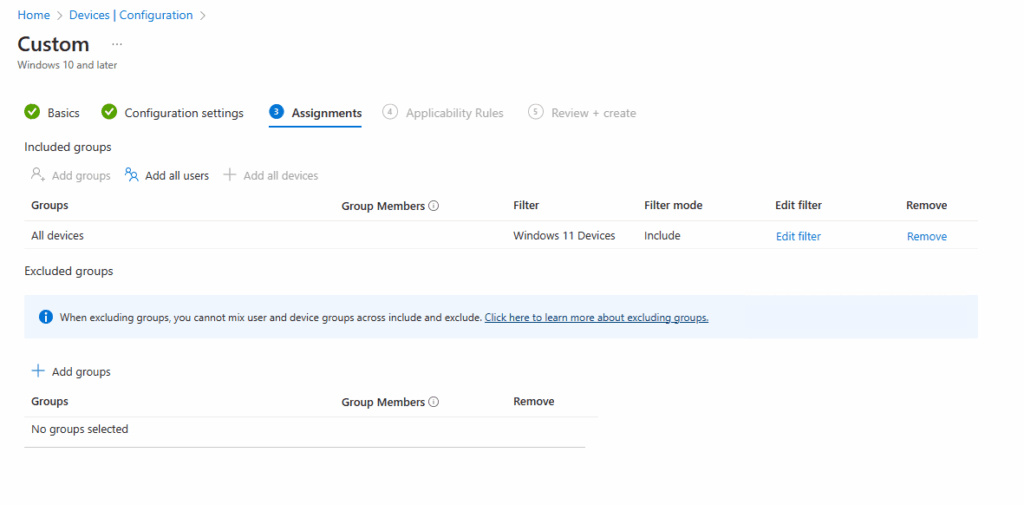Click the Group Members info icon in Excluded groups
The width and height of the screenshot is (1024, 505).
pos(434,402)
